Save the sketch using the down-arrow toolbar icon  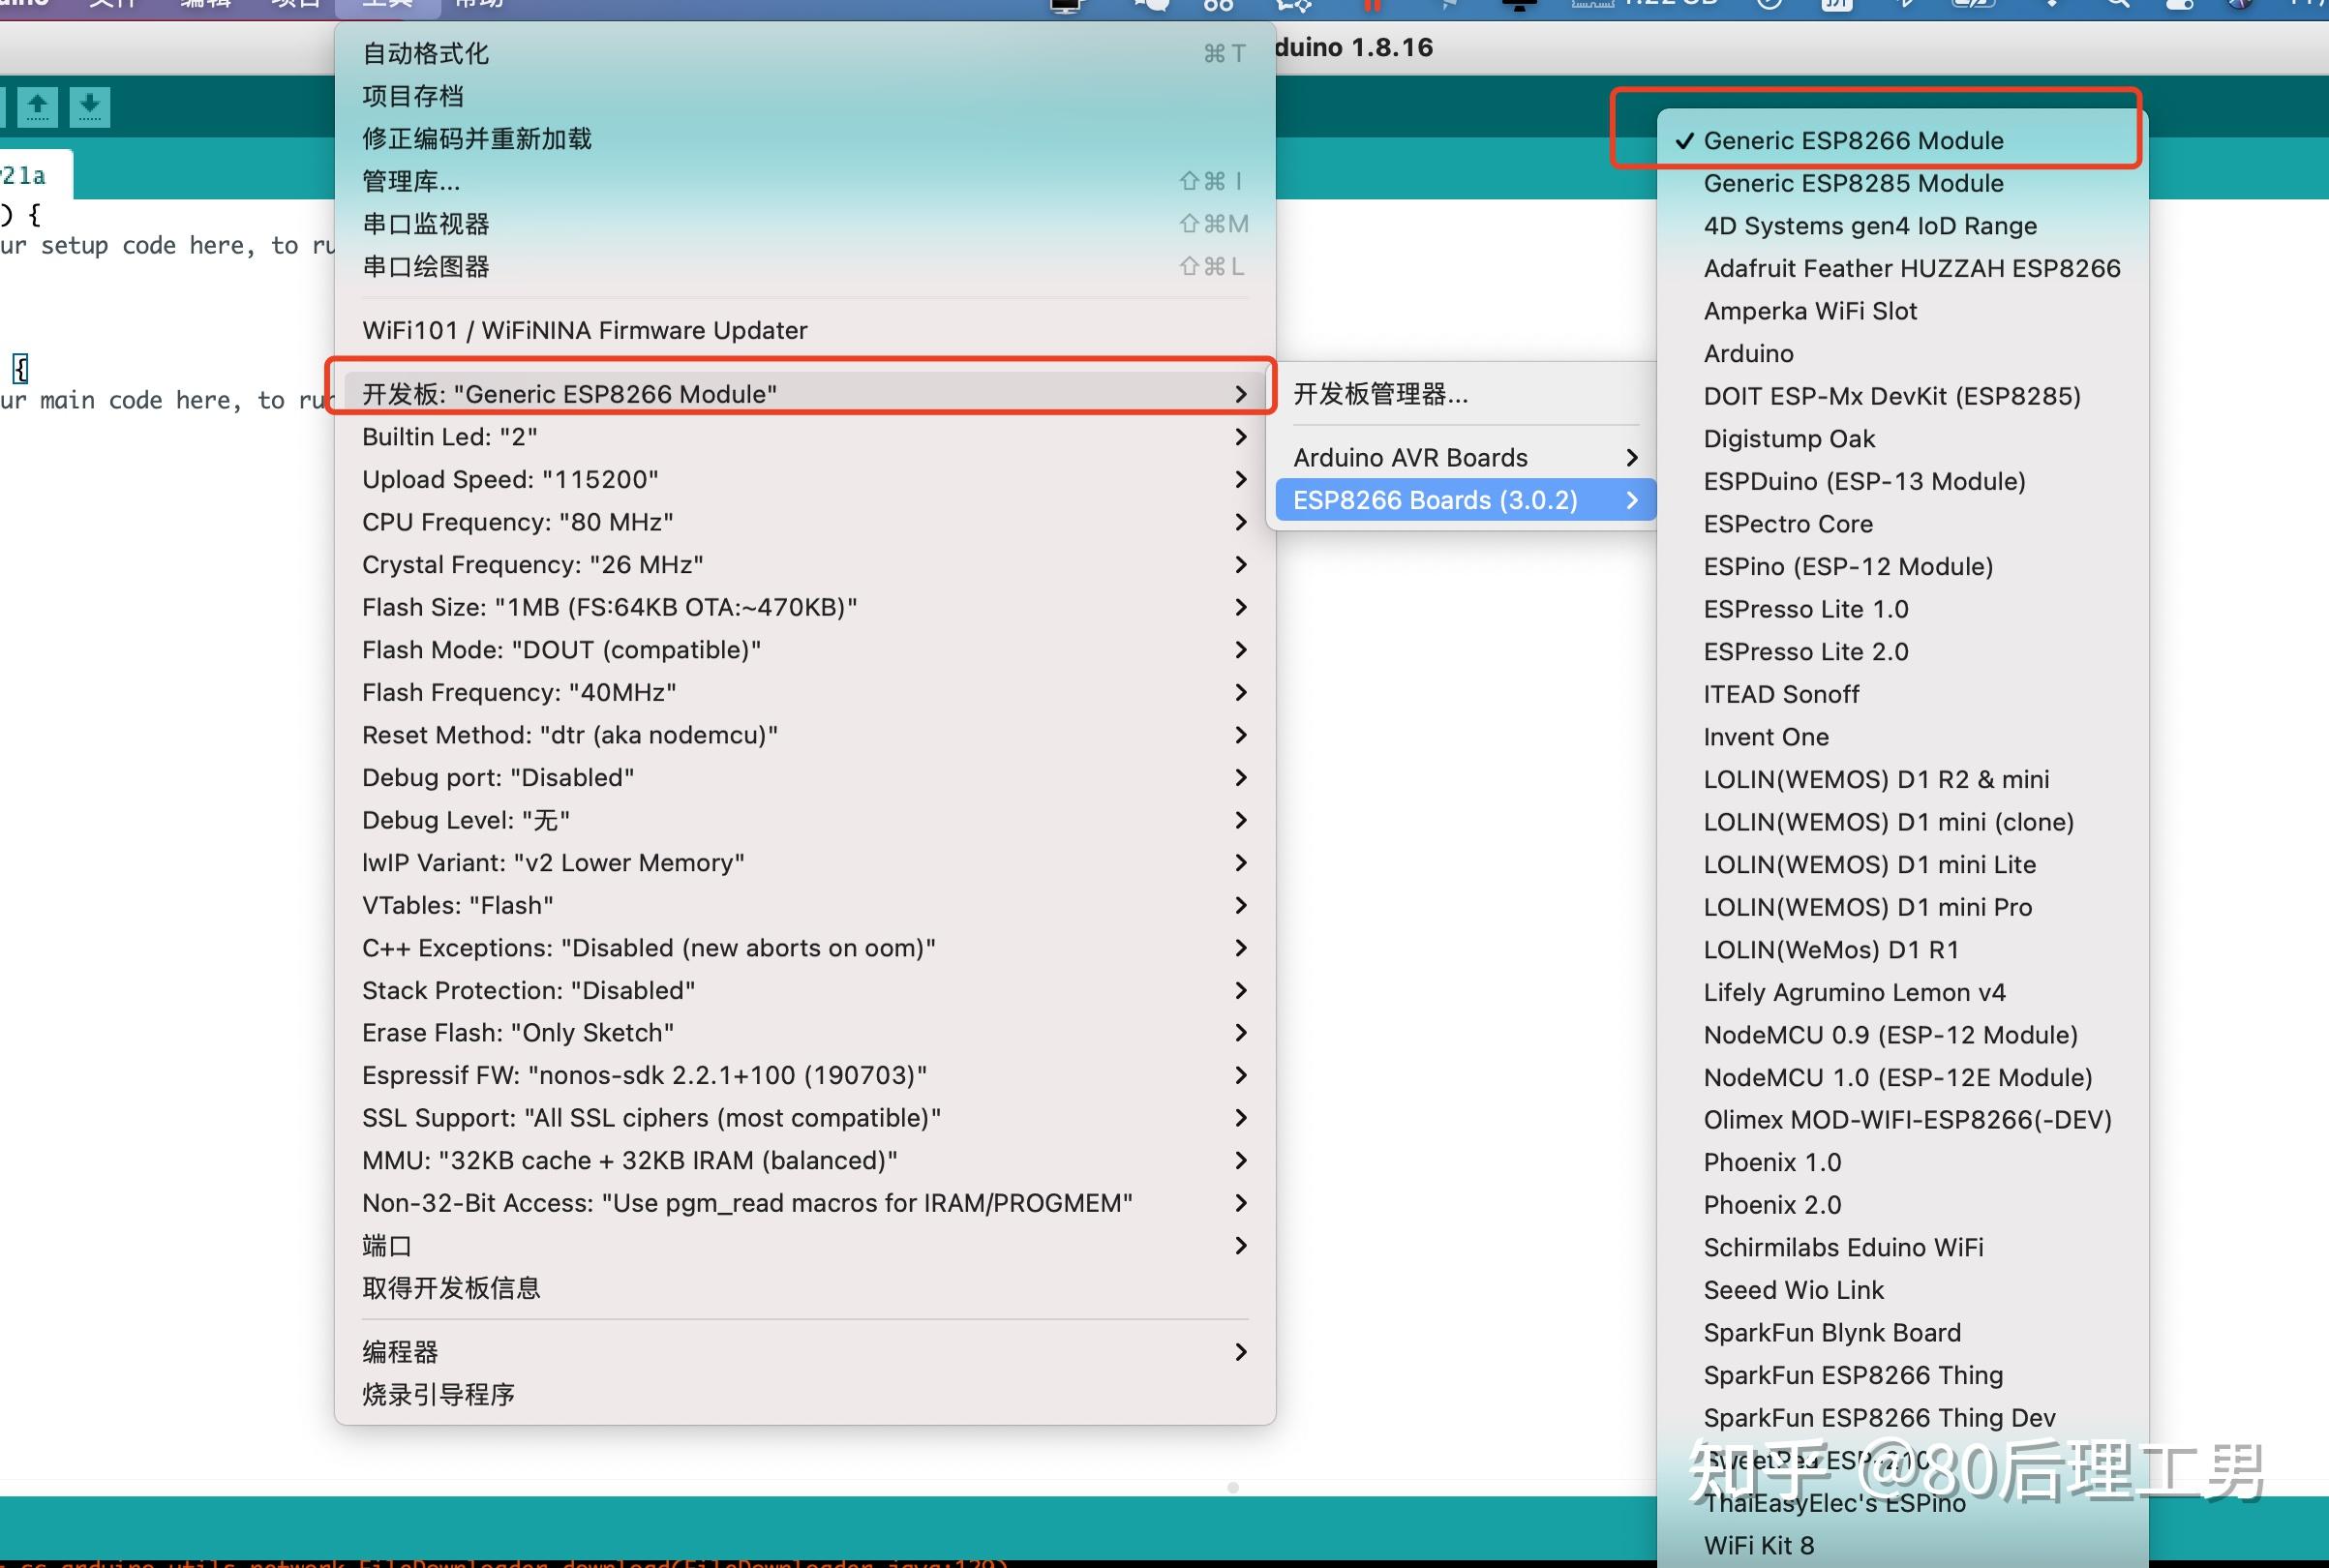click(x=91, y=106)
